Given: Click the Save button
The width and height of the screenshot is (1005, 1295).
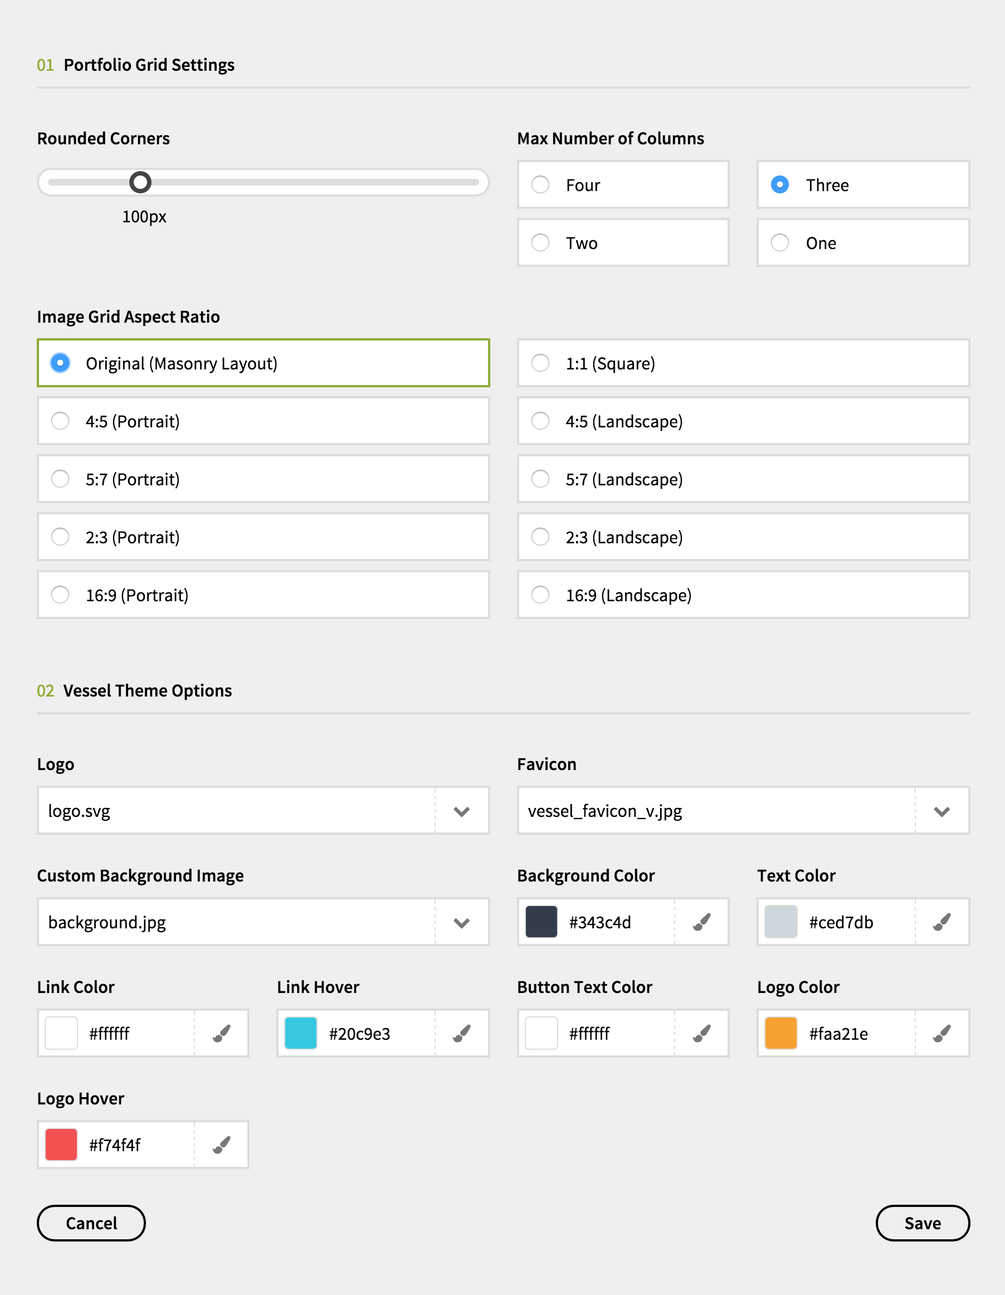Looking at the screenshot, I should [922, 1223].
